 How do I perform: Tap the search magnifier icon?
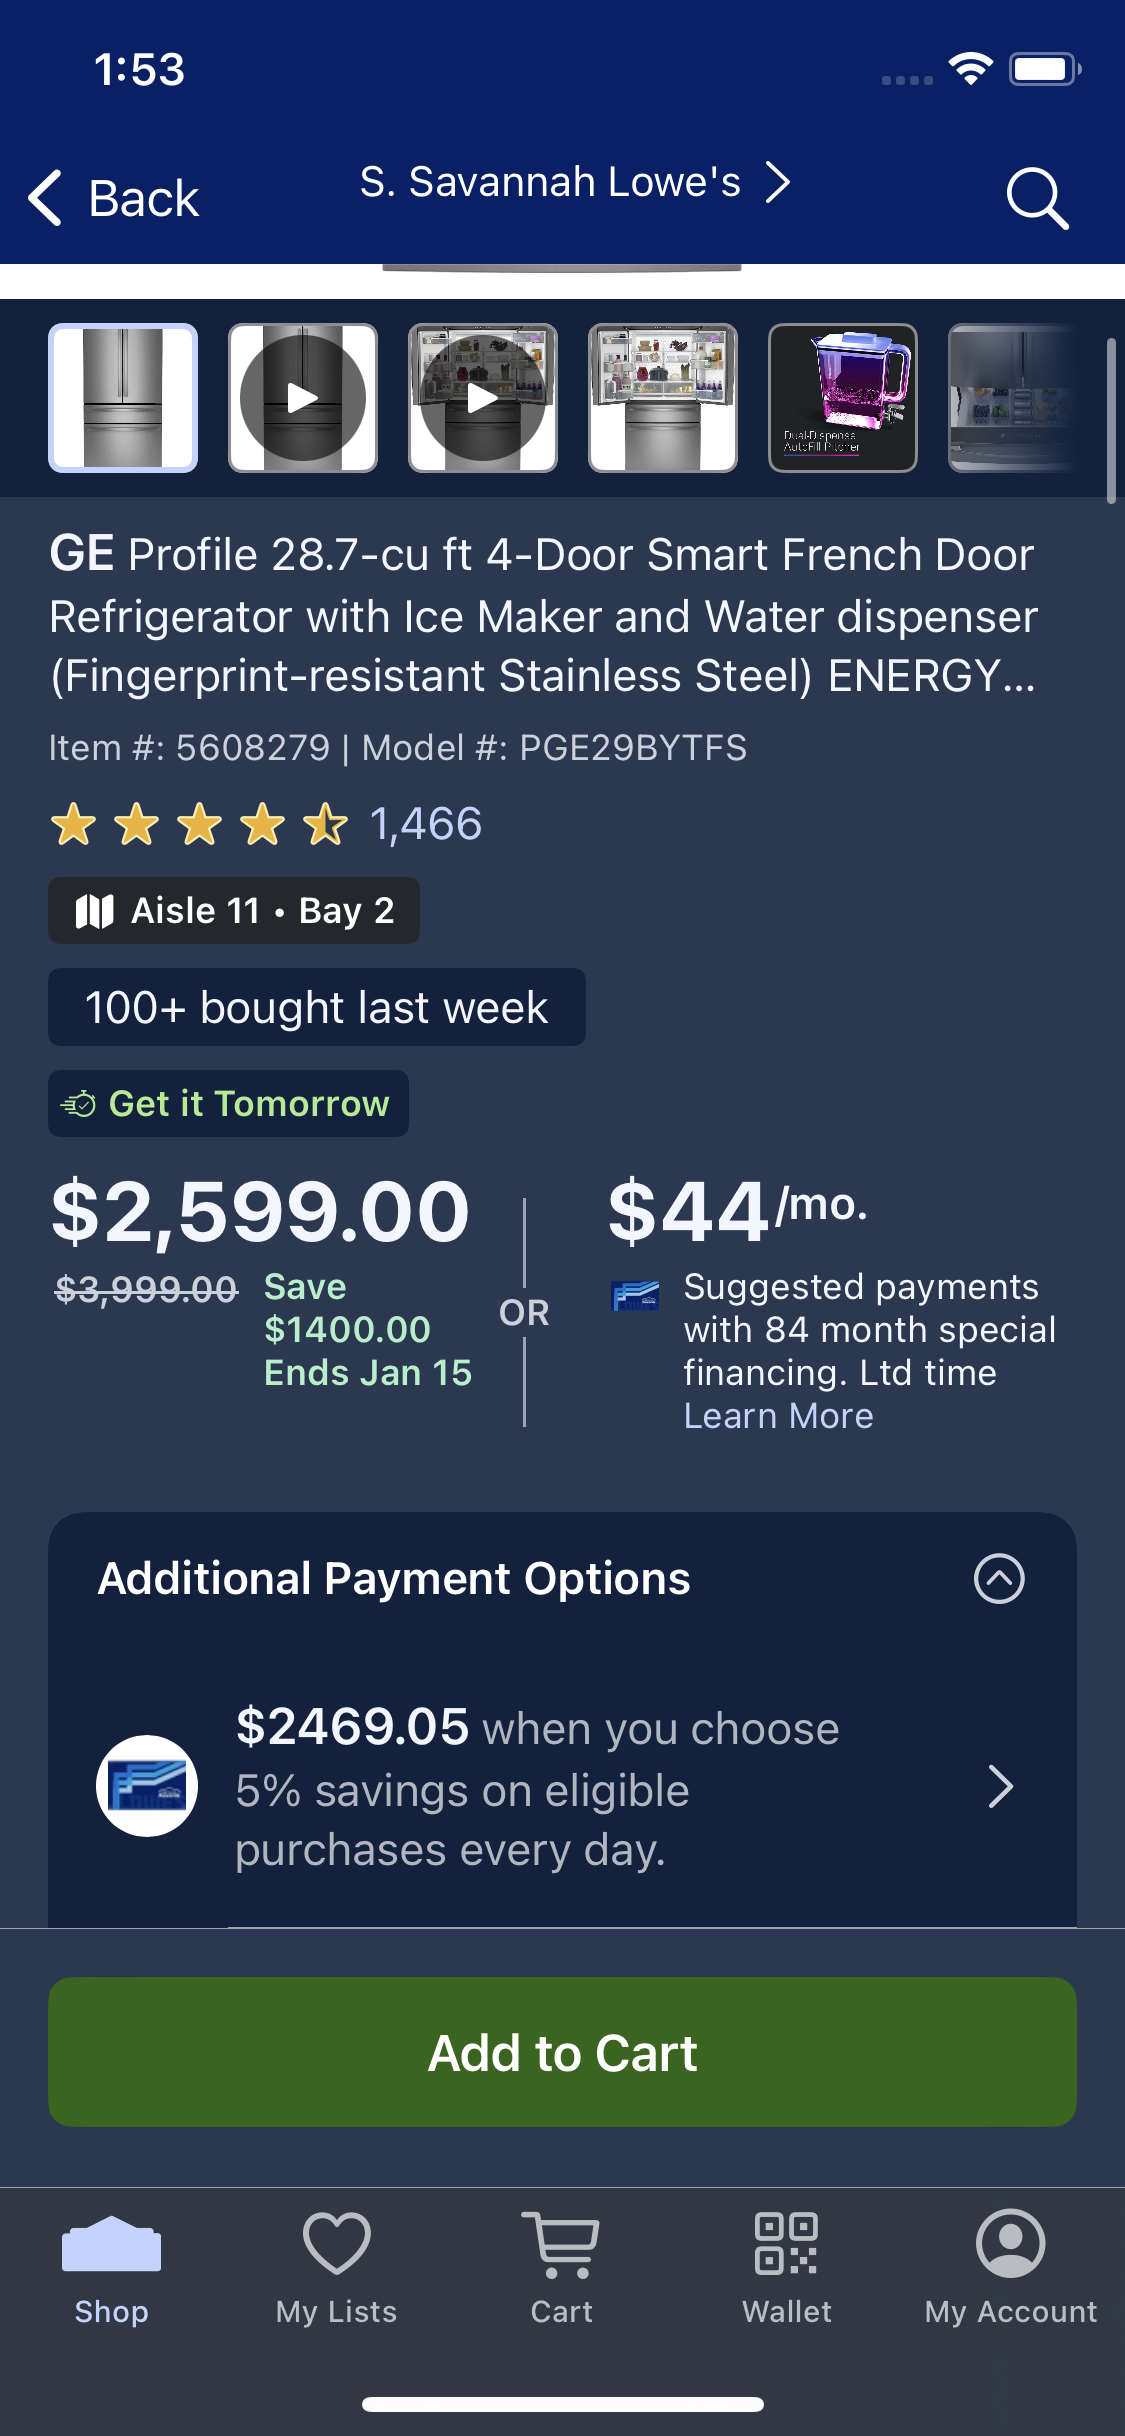tap(1037, 198)
